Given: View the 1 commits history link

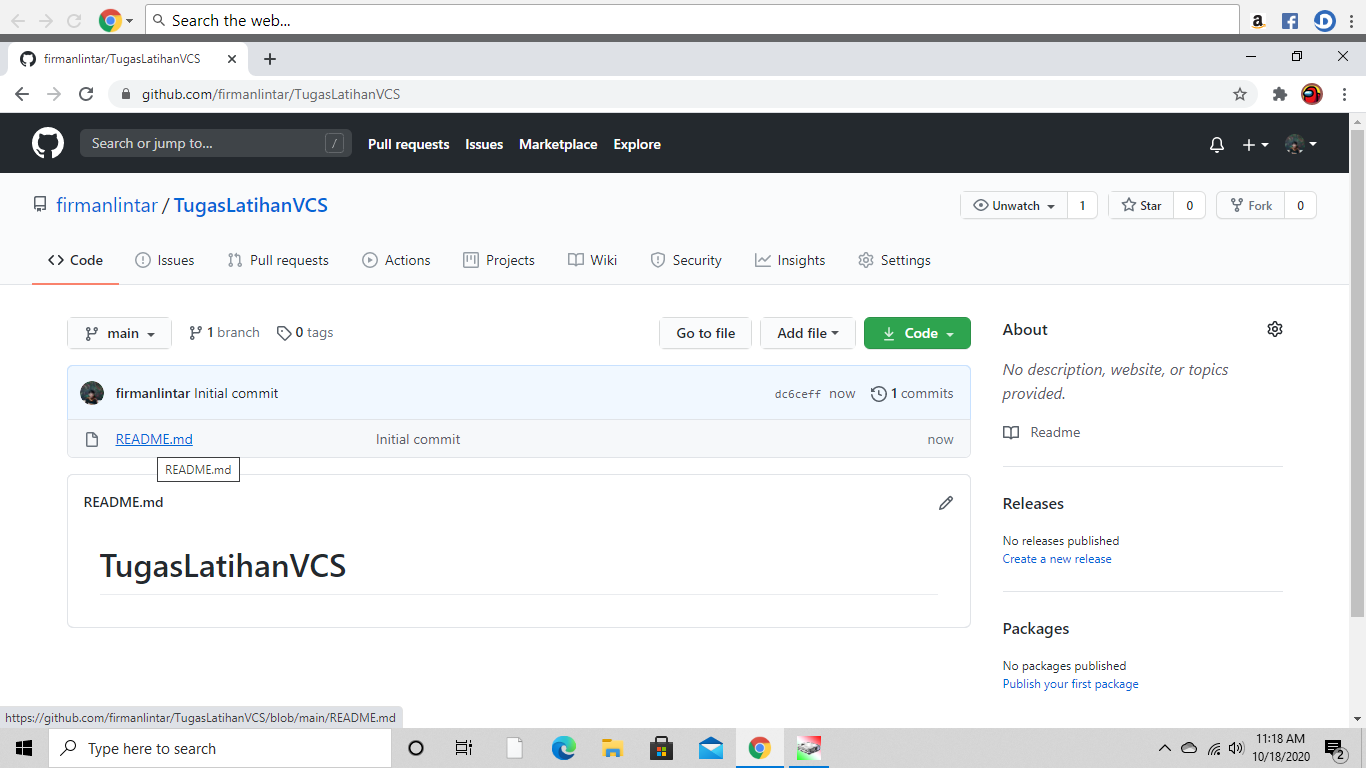Looking at the screenshot, I should [912, 393].
